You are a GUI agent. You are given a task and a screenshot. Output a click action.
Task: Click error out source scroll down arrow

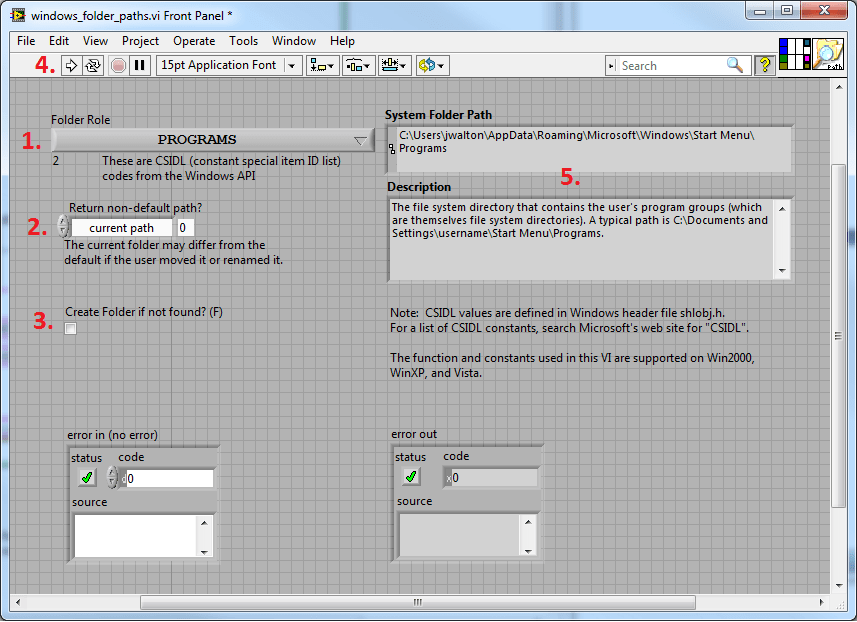click(528, 550)
